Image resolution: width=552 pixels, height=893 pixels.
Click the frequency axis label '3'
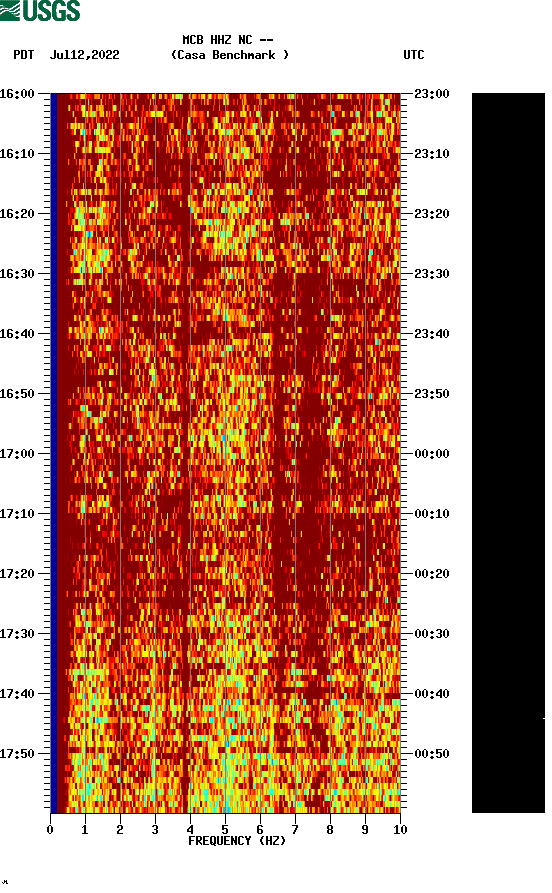point(155,830)
